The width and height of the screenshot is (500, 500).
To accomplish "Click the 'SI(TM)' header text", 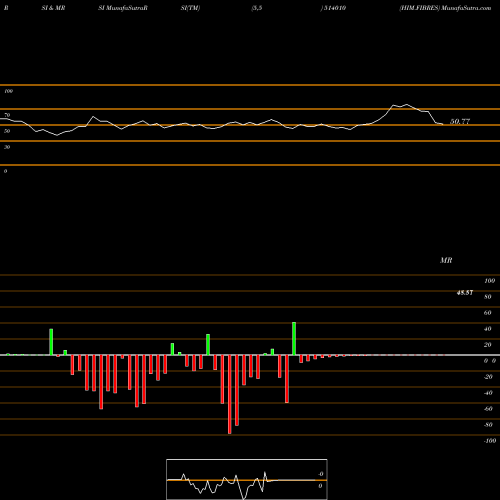I will pyautogui.click(x=190, y=8).
